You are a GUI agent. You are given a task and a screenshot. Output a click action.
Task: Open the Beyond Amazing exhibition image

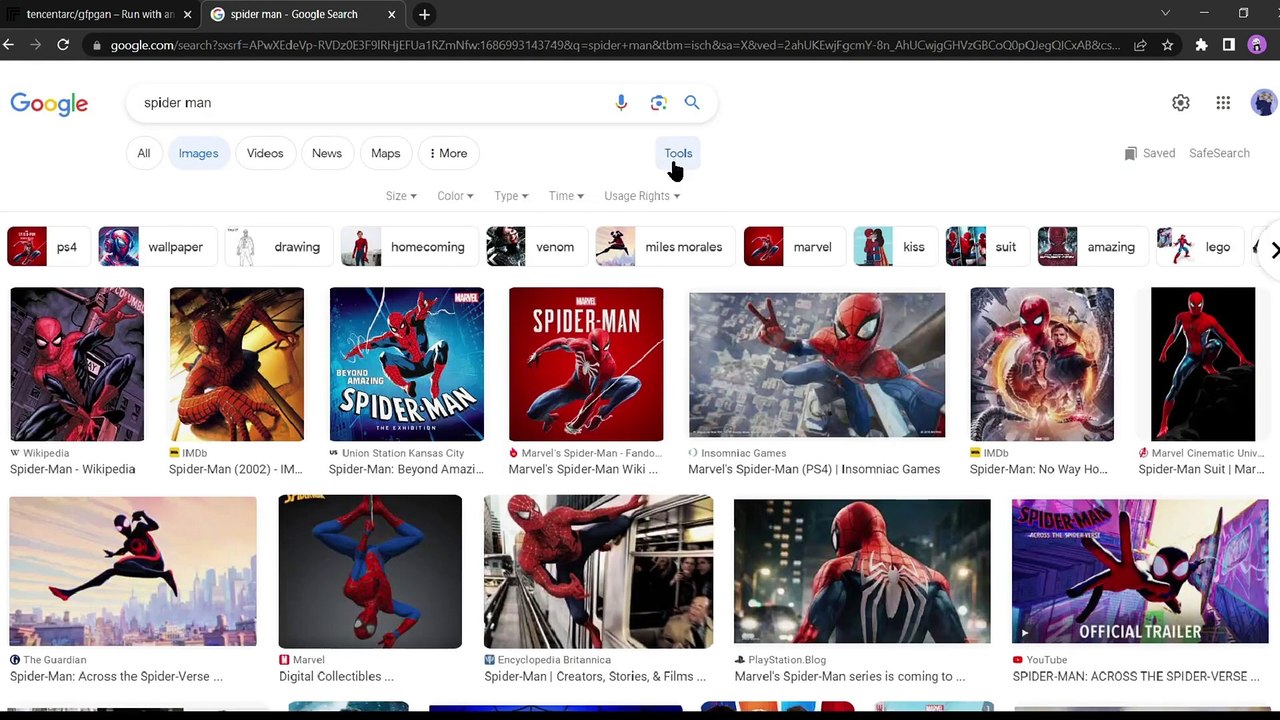tap(407, 364)
